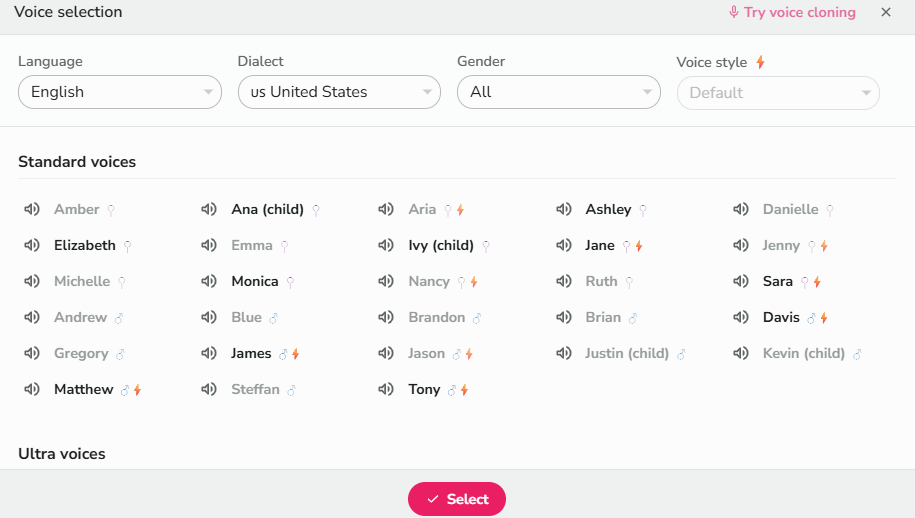
Task: Select the Brandon voice name
Action: coord(436,317)
